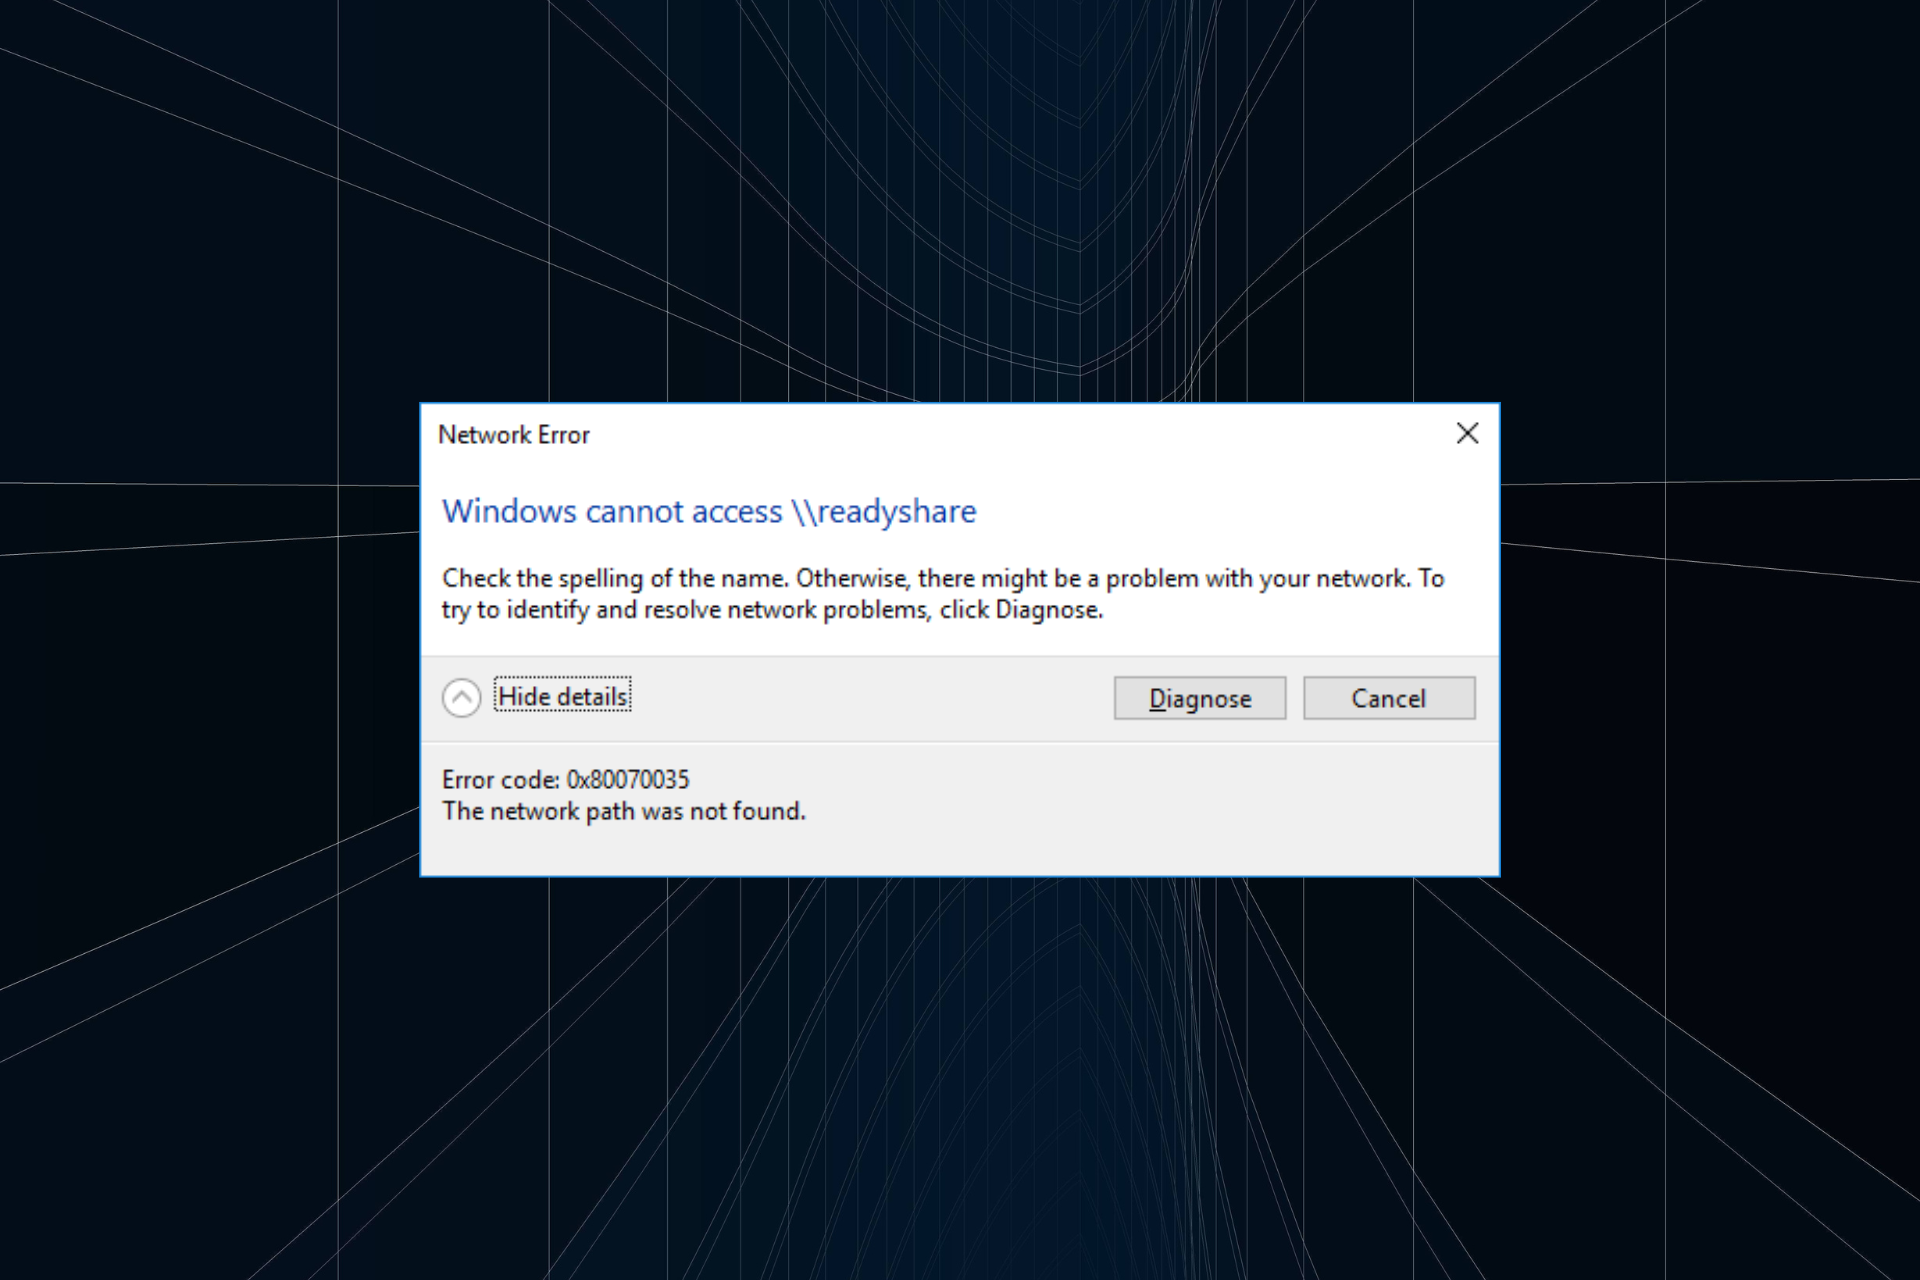
Task: Click the 'Windows cannot access \\readyshare' heading
Action: 709,511
